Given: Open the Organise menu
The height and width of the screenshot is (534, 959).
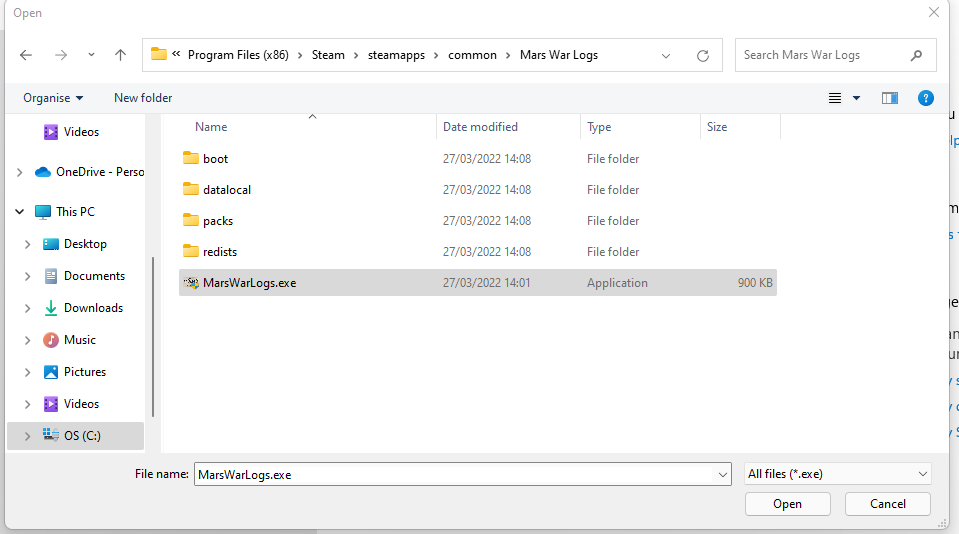Looking at the screenshot, I should pyautogui.click(x=53, y=98).
